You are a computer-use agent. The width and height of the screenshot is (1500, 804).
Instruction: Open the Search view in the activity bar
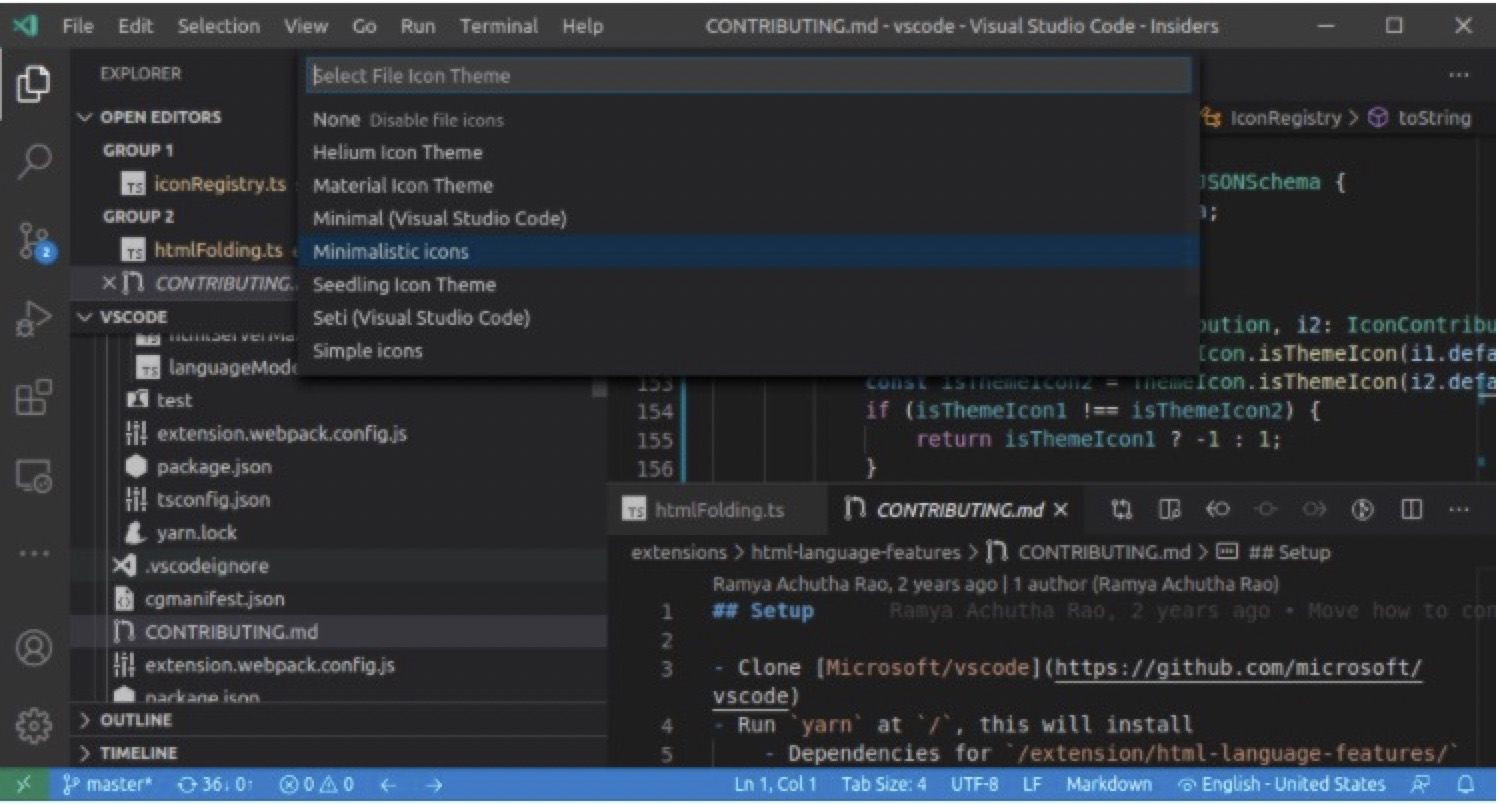[31, 160]
